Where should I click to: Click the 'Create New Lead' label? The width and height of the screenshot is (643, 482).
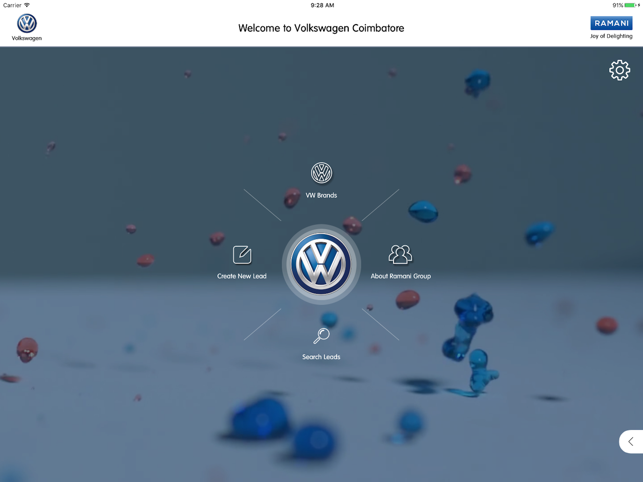242,276
